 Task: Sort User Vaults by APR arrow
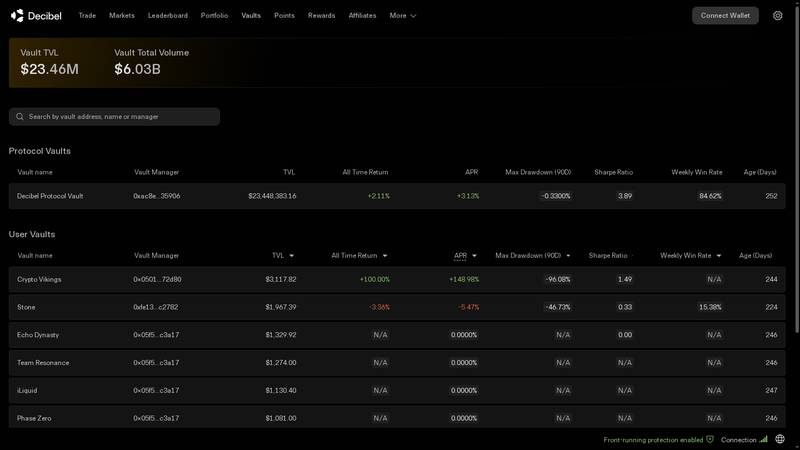coord(474,256)
